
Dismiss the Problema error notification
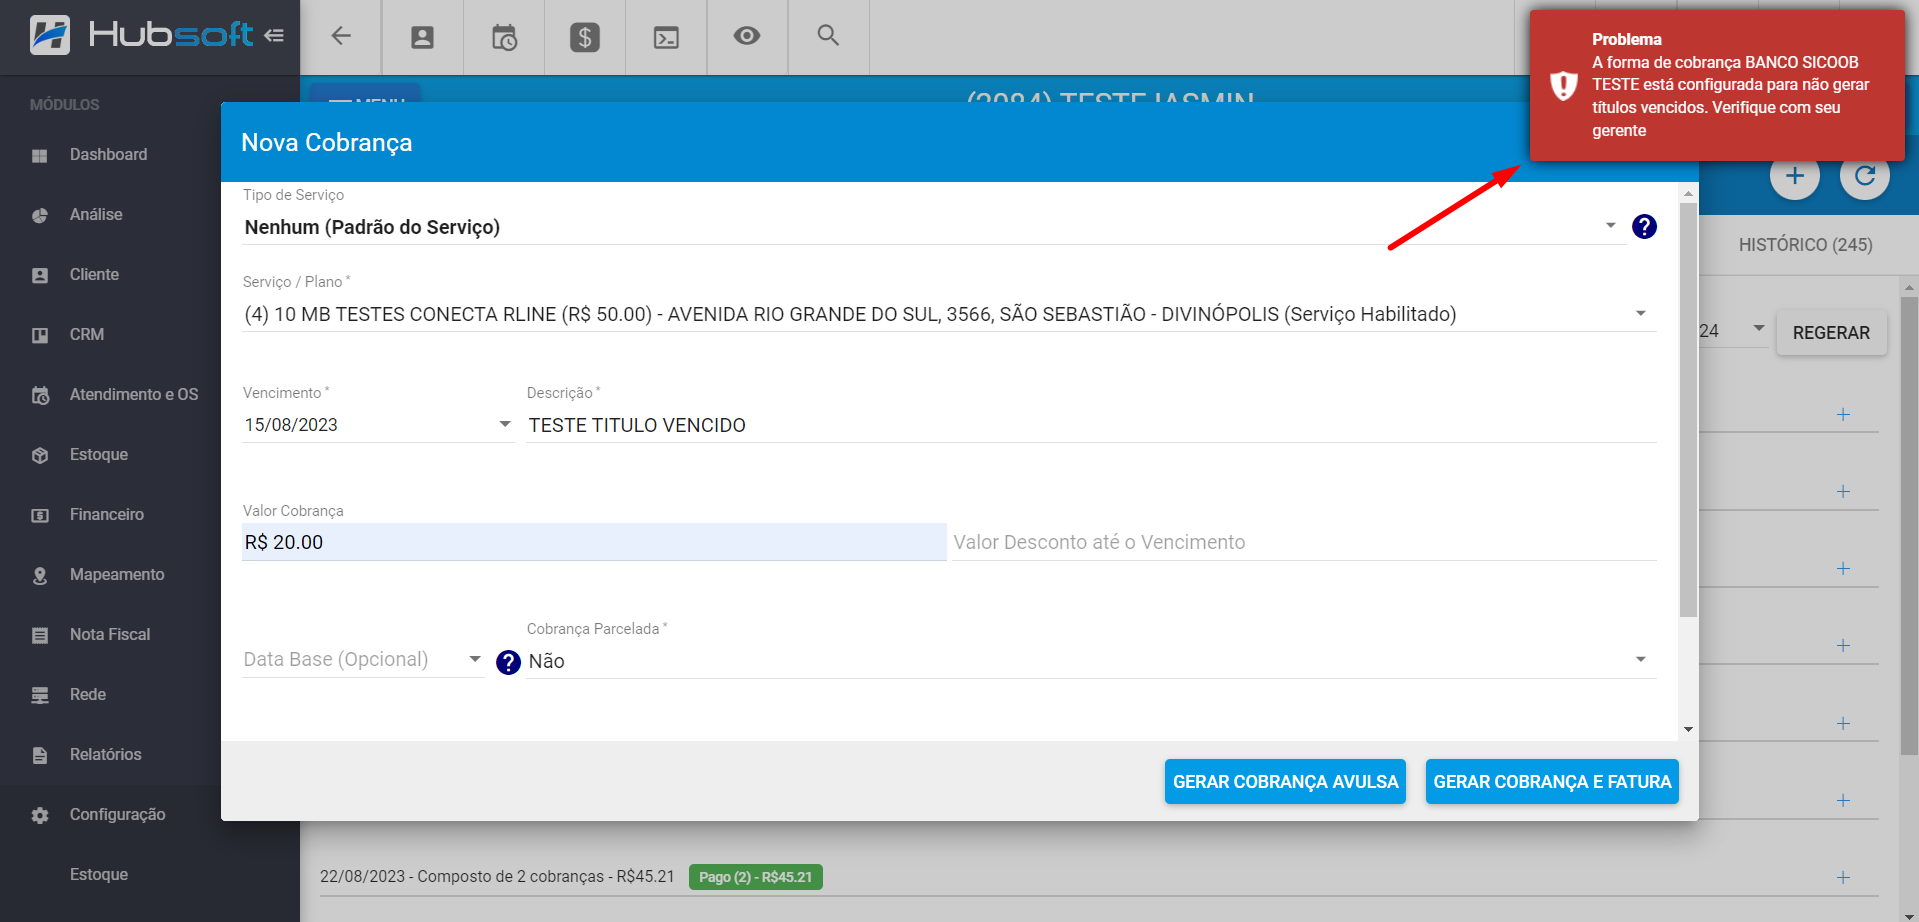(x=1717, y=85)
